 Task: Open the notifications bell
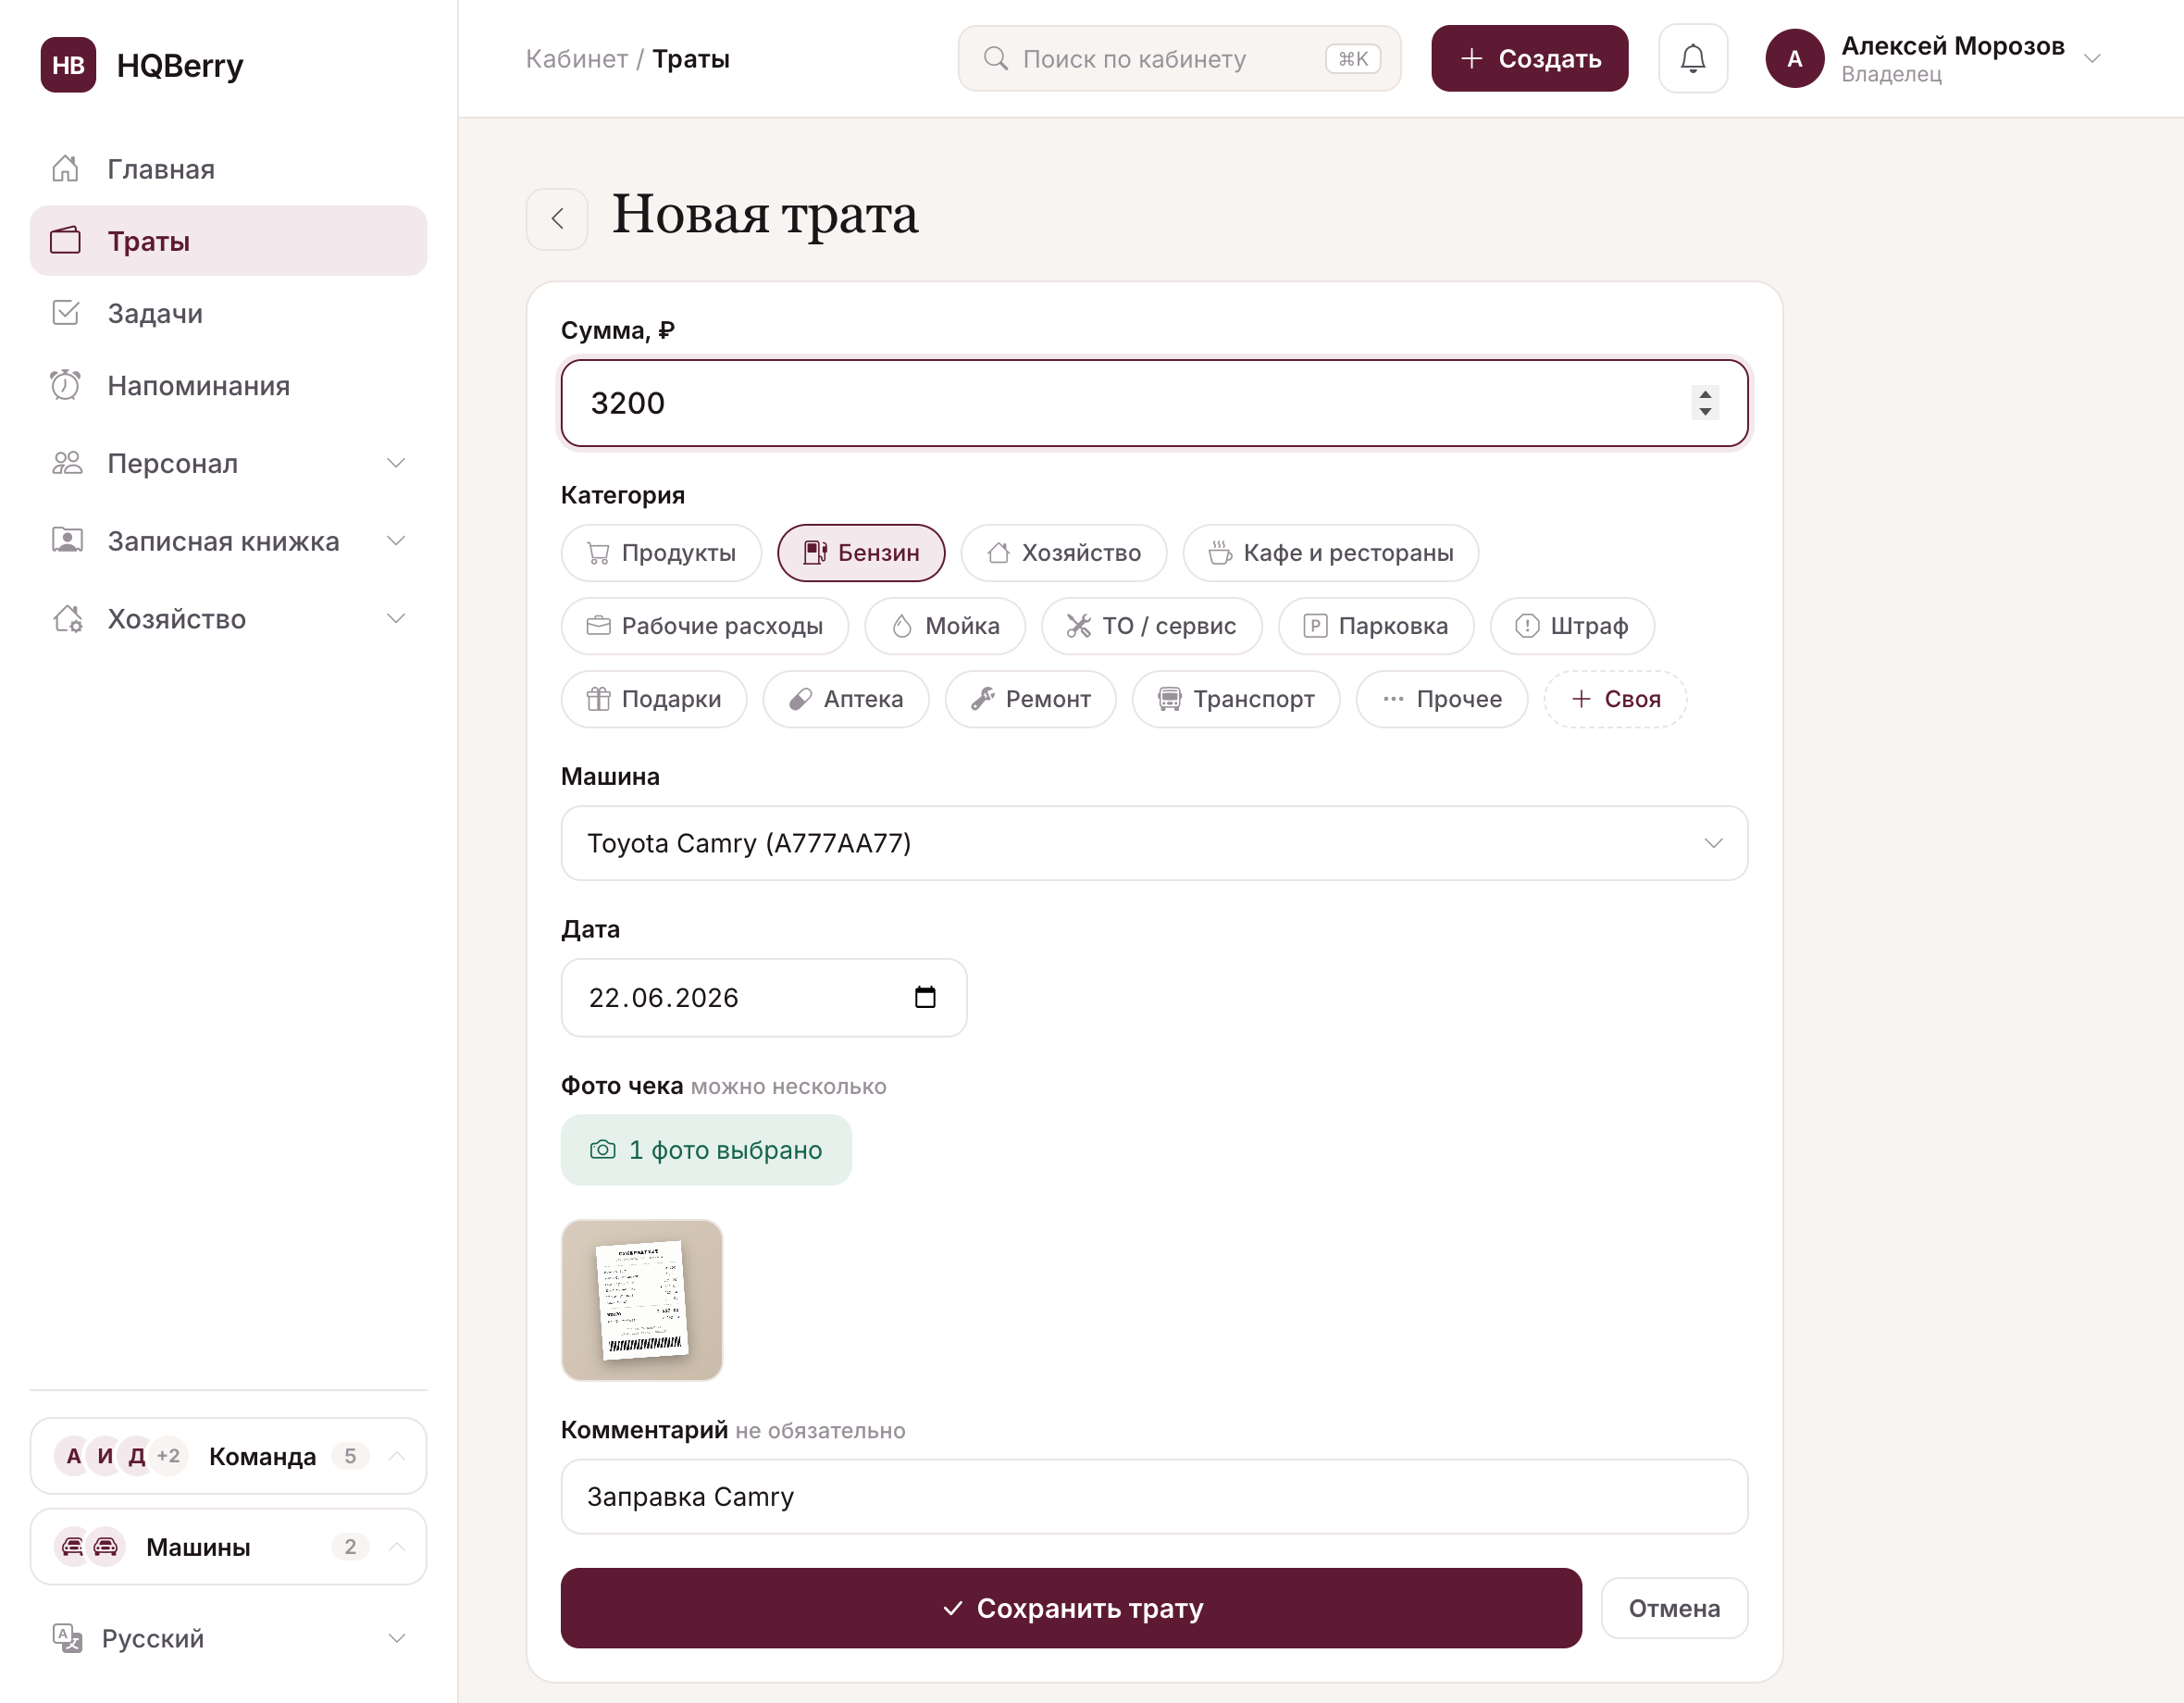(x=1693, y=59)
